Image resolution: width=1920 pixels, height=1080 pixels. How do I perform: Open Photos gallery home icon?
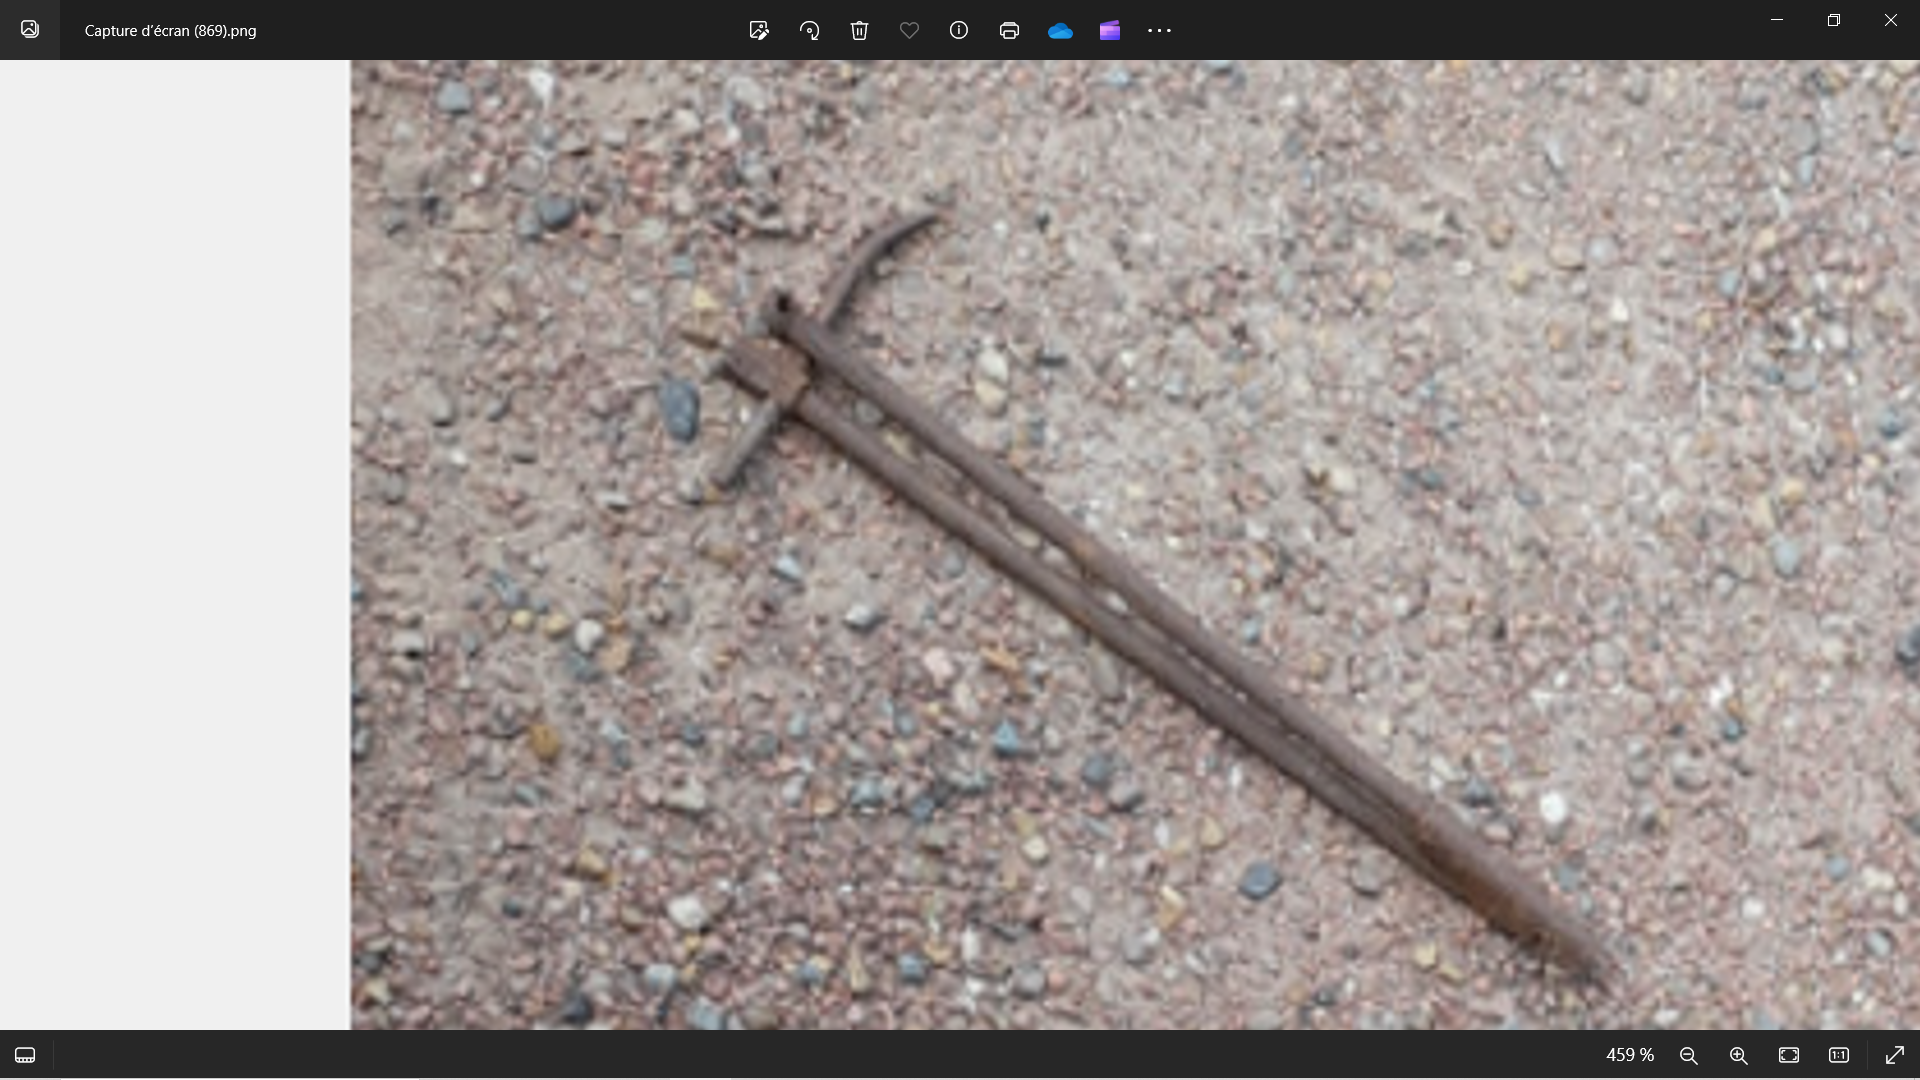[30, 29]
